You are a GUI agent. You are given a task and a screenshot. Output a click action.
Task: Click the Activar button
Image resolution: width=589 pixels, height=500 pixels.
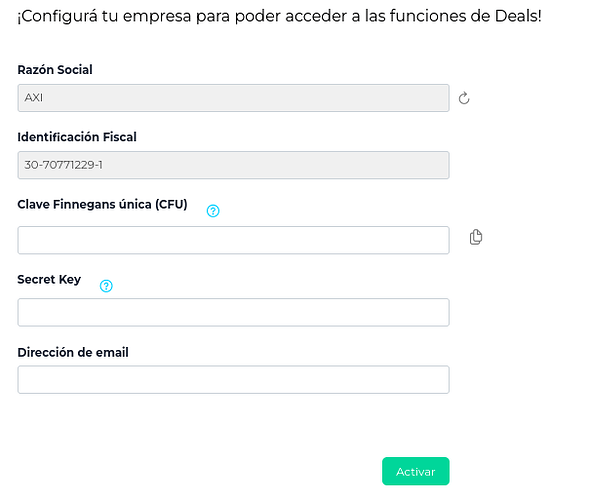point(415,471)
